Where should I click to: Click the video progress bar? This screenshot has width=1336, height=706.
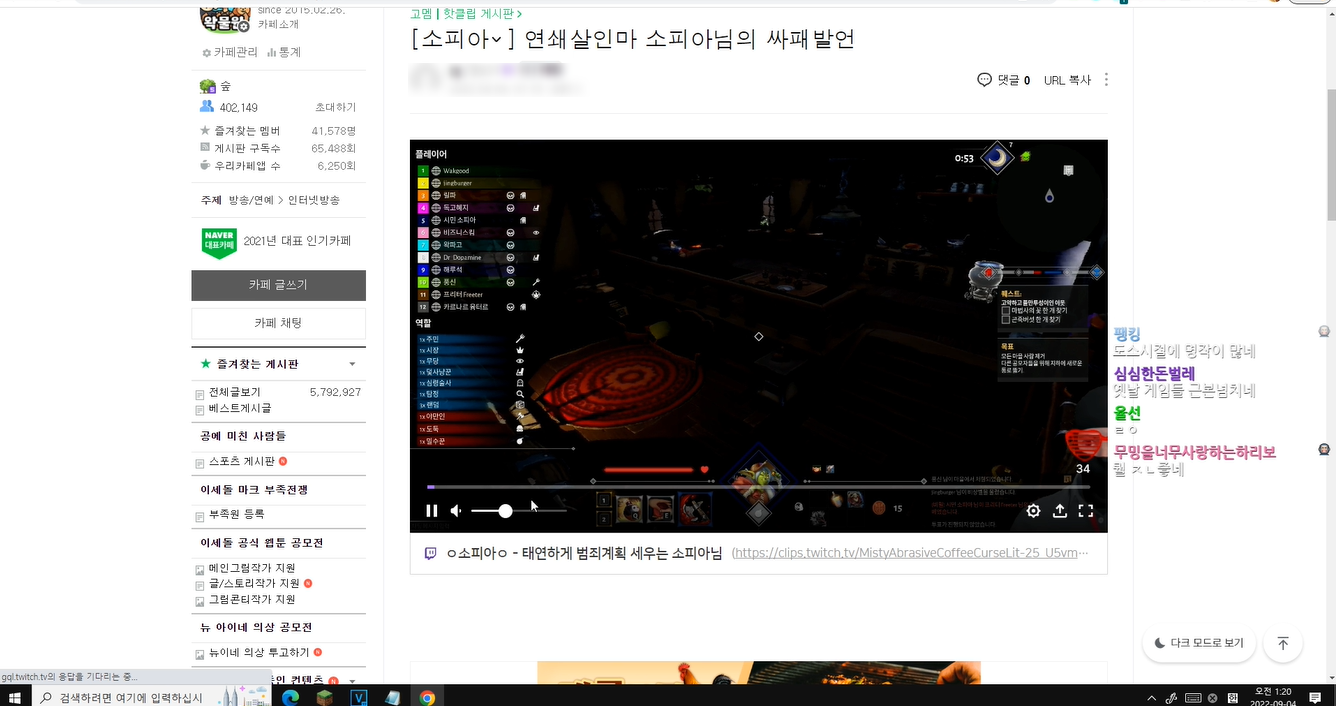758,487
